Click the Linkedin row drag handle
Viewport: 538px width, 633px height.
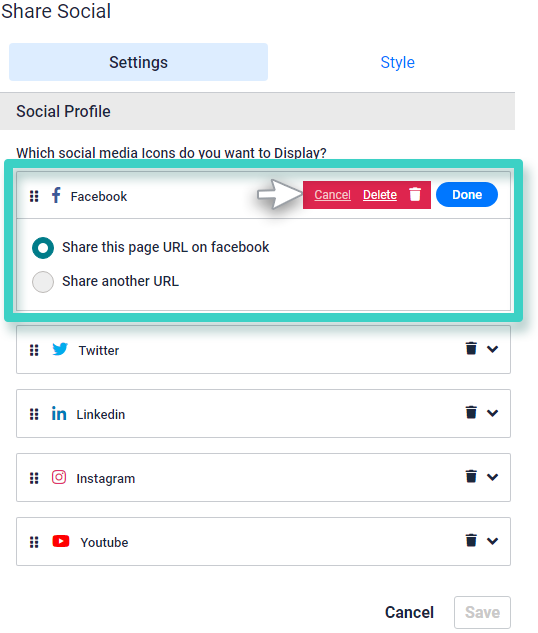point(34,414)
